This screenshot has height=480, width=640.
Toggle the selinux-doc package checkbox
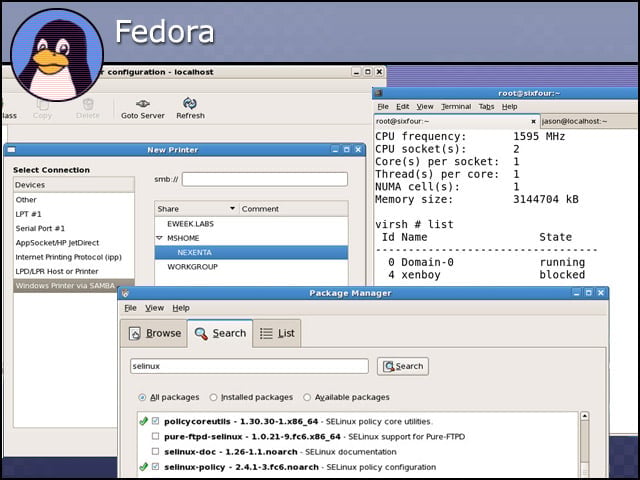[156, 451]
